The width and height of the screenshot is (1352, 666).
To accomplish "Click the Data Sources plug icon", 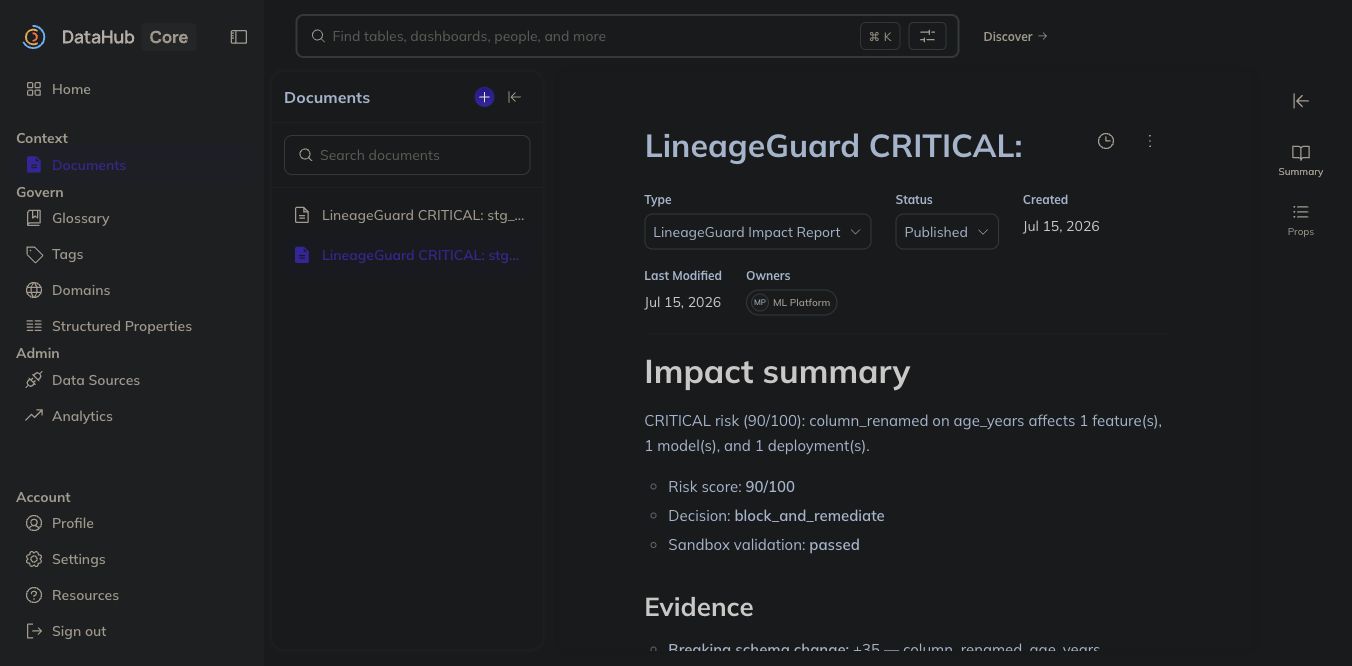I will [x=34, y=380].
